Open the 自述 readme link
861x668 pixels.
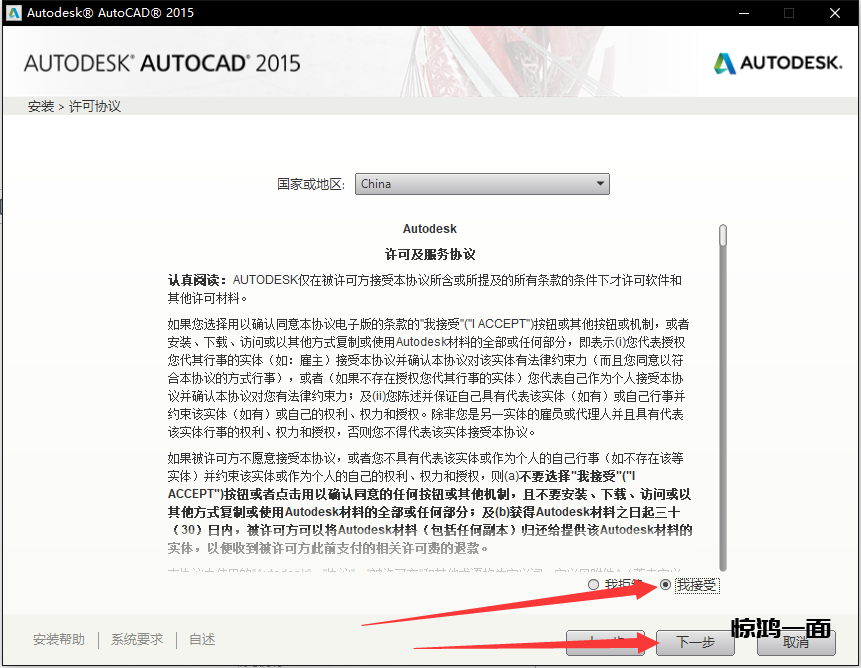[x=202, y=640]
